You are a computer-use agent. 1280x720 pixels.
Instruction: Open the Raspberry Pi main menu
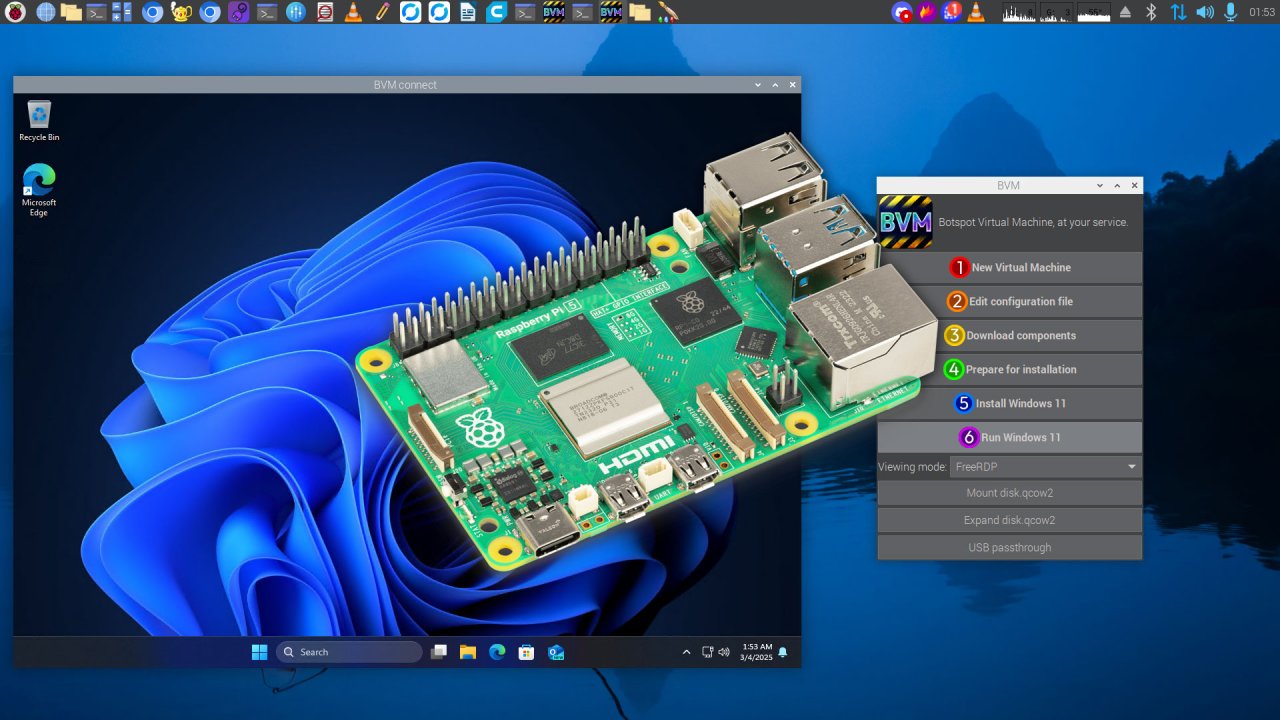16,12
